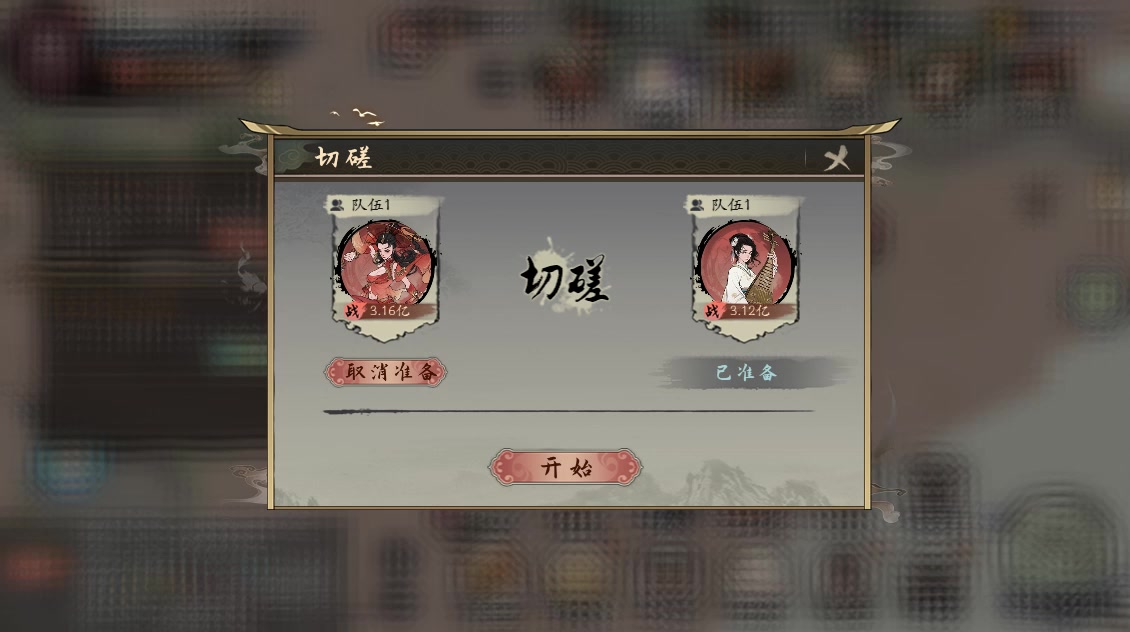This screenshot has height=632, width=1130.
Task: Click the blurred cyan circular icon behind the dialog
Action: pos(70,473)
